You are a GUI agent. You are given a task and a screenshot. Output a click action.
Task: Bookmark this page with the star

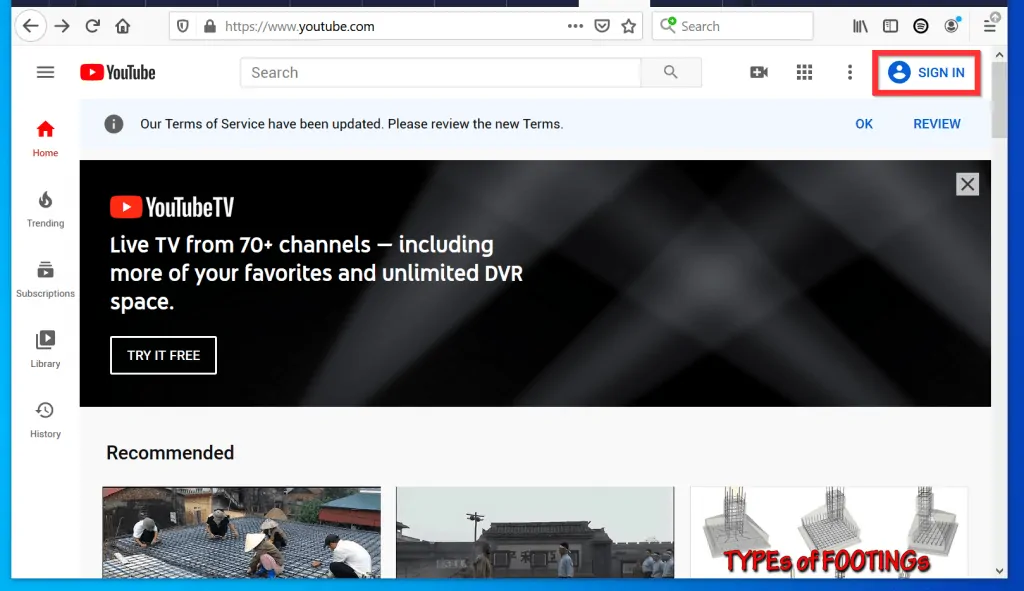(x=629, y=26)
